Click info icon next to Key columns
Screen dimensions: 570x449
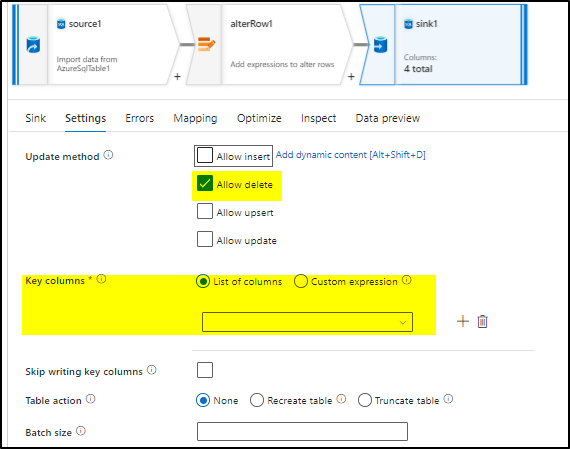point(101,279)
